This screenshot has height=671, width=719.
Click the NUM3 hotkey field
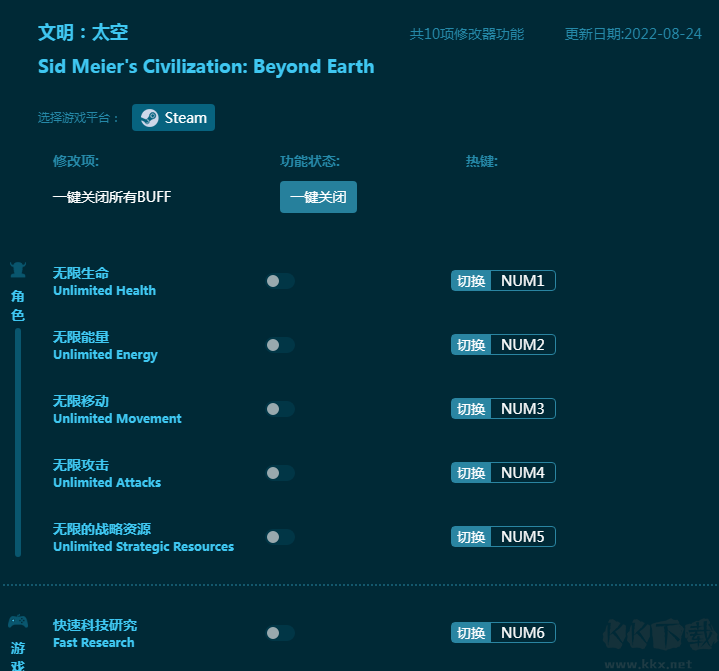523,409
